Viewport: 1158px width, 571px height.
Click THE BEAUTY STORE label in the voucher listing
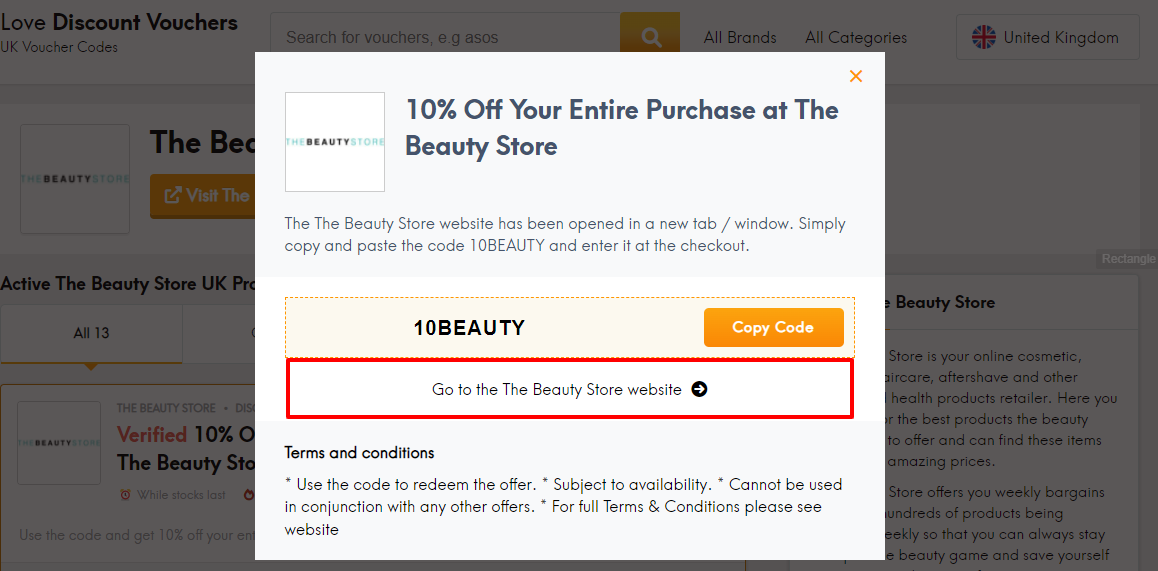(x=166, y=408)
